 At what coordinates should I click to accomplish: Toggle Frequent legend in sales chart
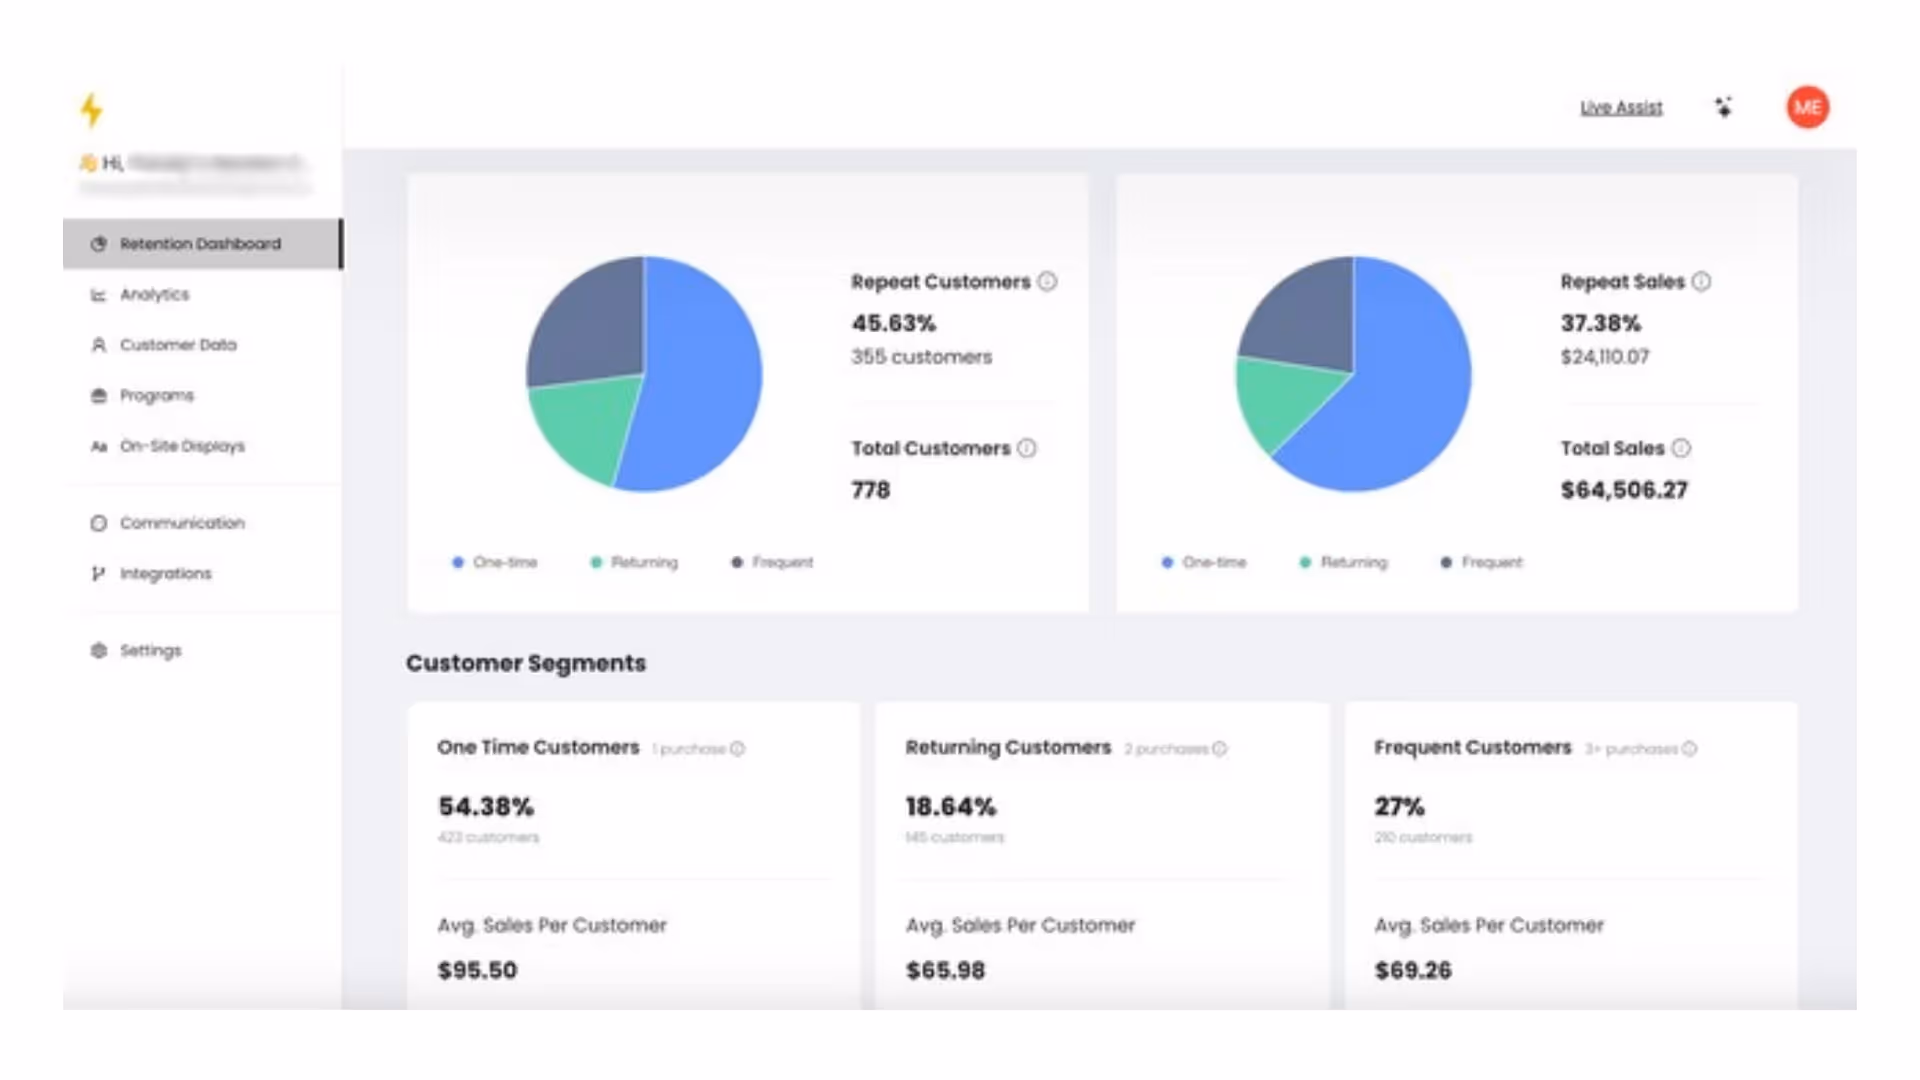tap(1482, 563)
